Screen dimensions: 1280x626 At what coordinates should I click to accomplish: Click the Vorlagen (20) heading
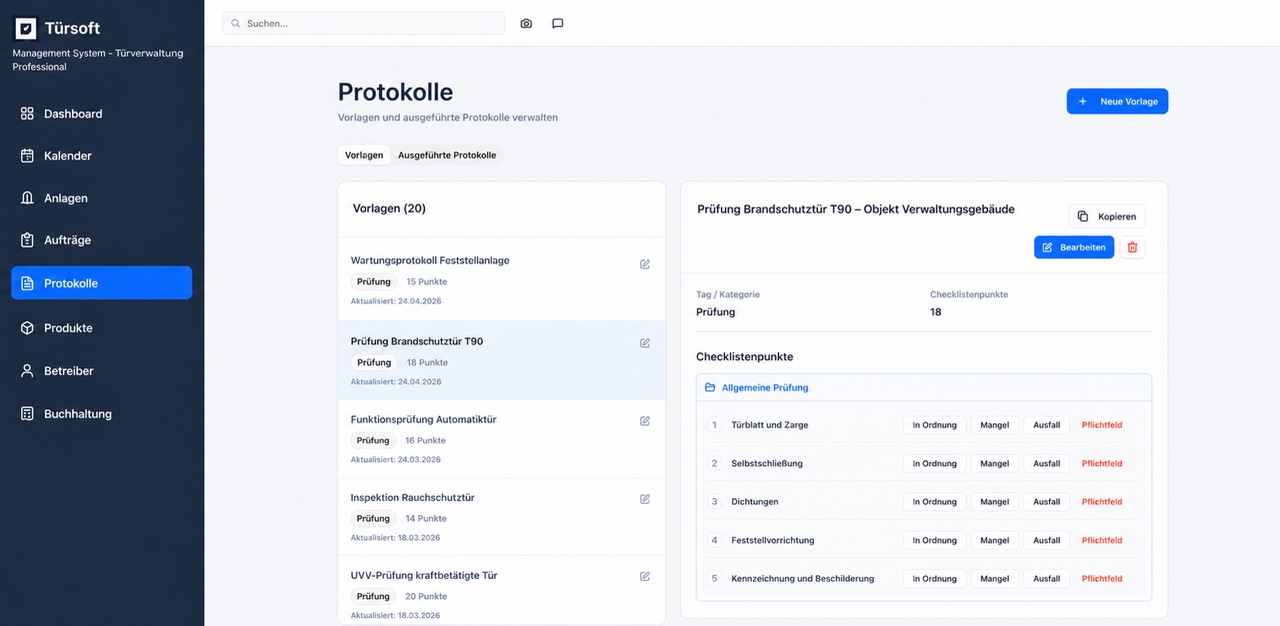(389, 209)
